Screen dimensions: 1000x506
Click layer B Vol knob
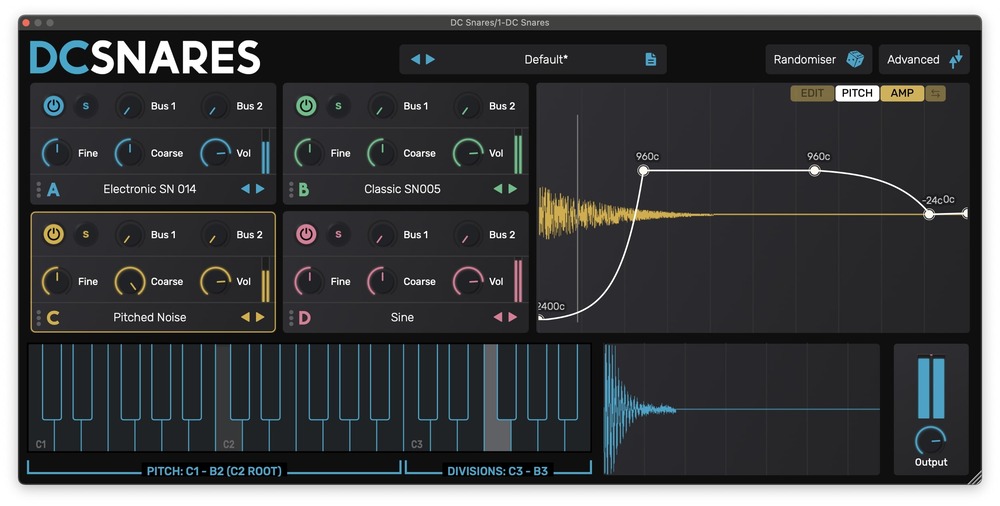(468, 153)
